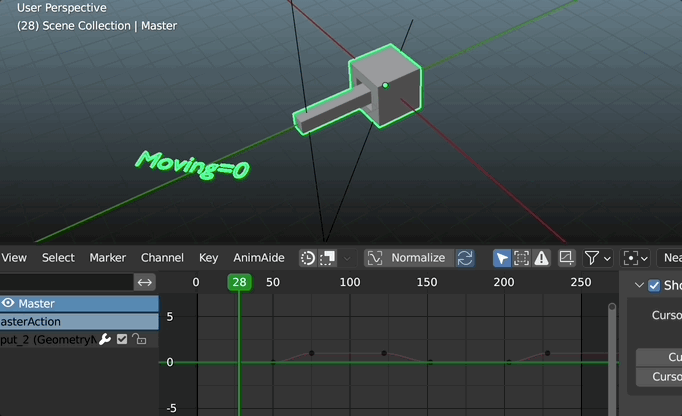Toggle the dashed-square selected keyframes handles icon
Screen dimensions: 682x416
point(521,258)
